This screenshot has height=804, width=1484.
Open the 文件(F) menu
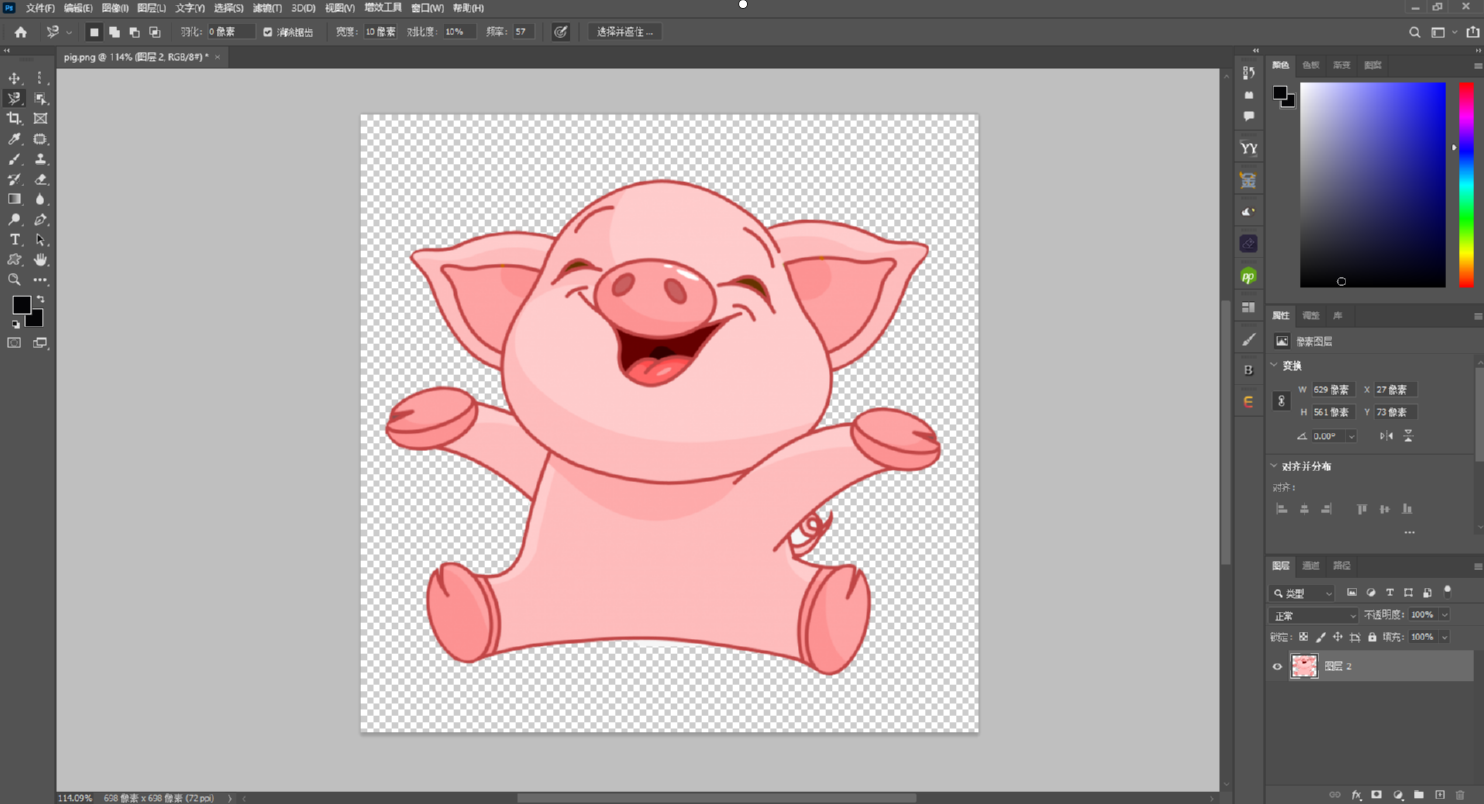[x=40, y=8]
